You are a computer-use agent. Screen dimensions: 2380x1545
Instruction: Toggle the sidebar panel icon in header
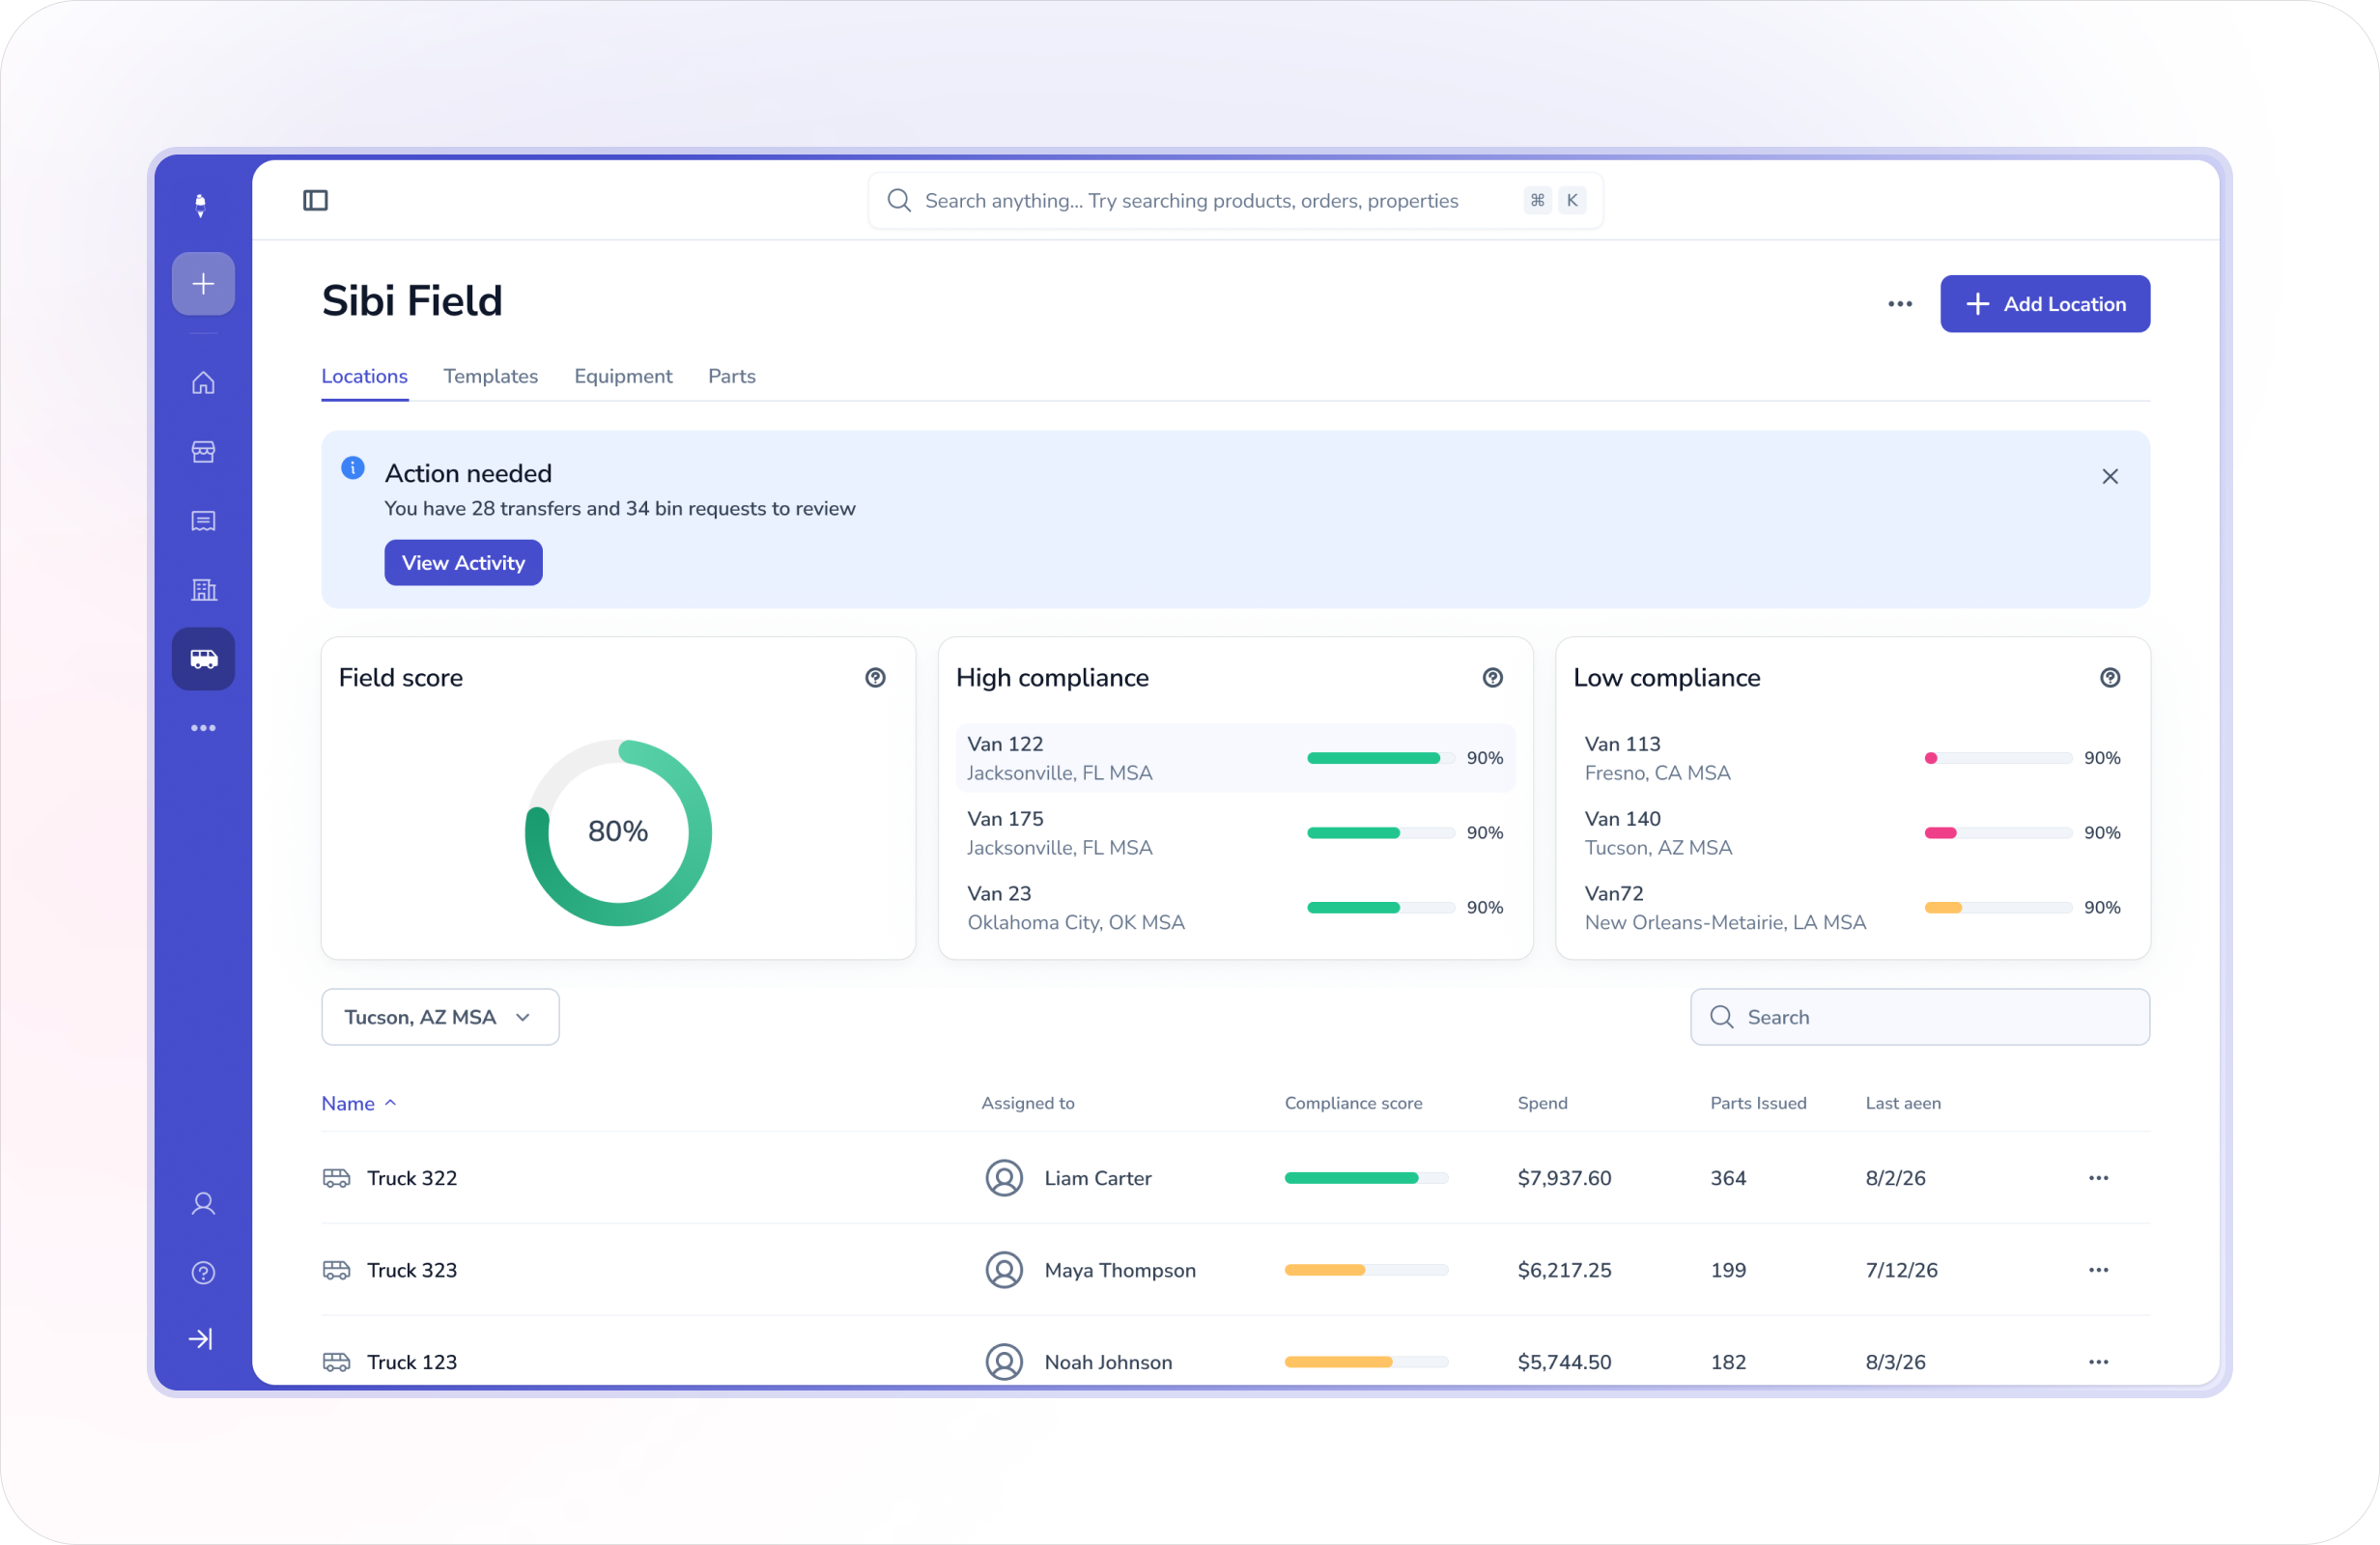(315, 200)
